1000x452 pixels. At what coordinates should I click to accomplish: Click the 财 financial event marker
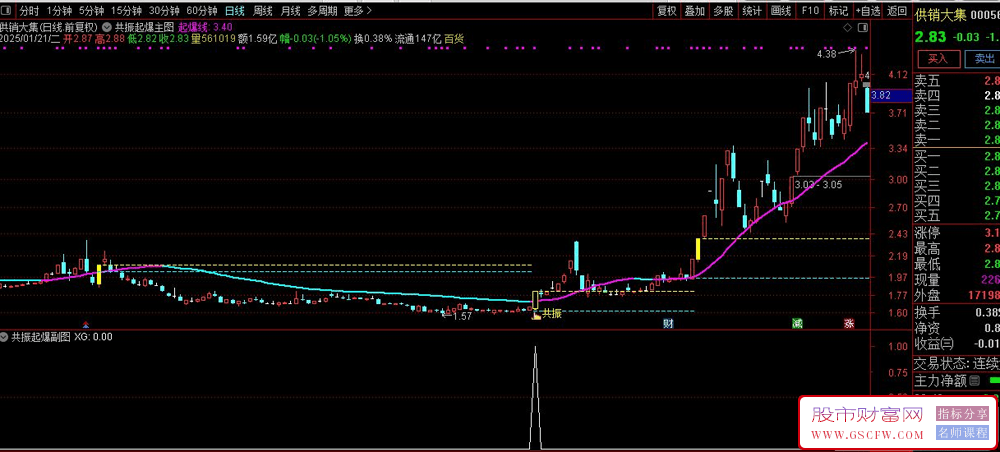coord(668,323)
